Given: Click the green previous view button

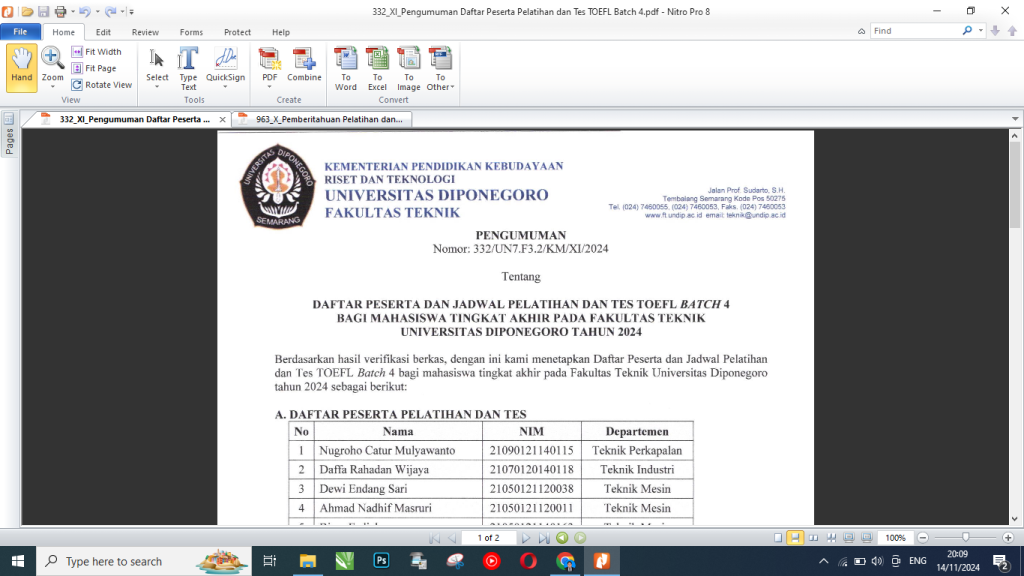Looking at the screenshot, I should [562, 538].
